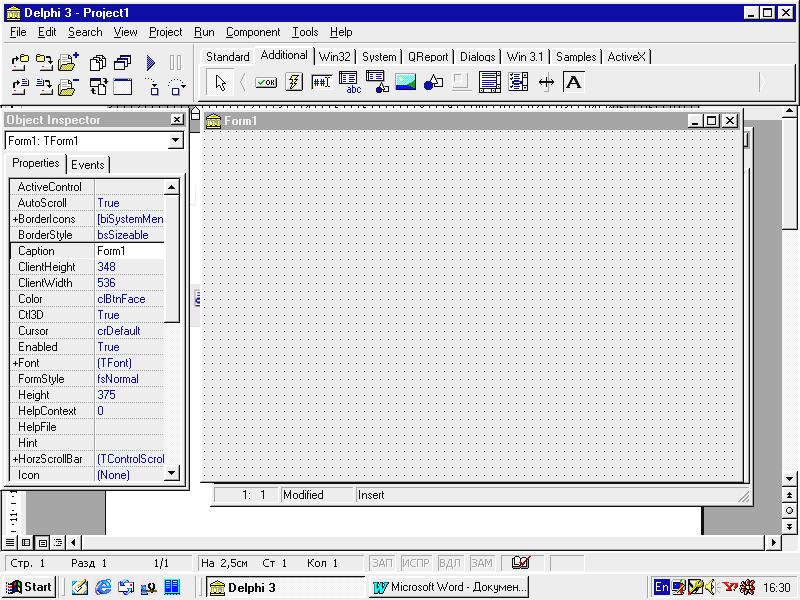
Task: Open the Component menu
Action: coord(253,32)
